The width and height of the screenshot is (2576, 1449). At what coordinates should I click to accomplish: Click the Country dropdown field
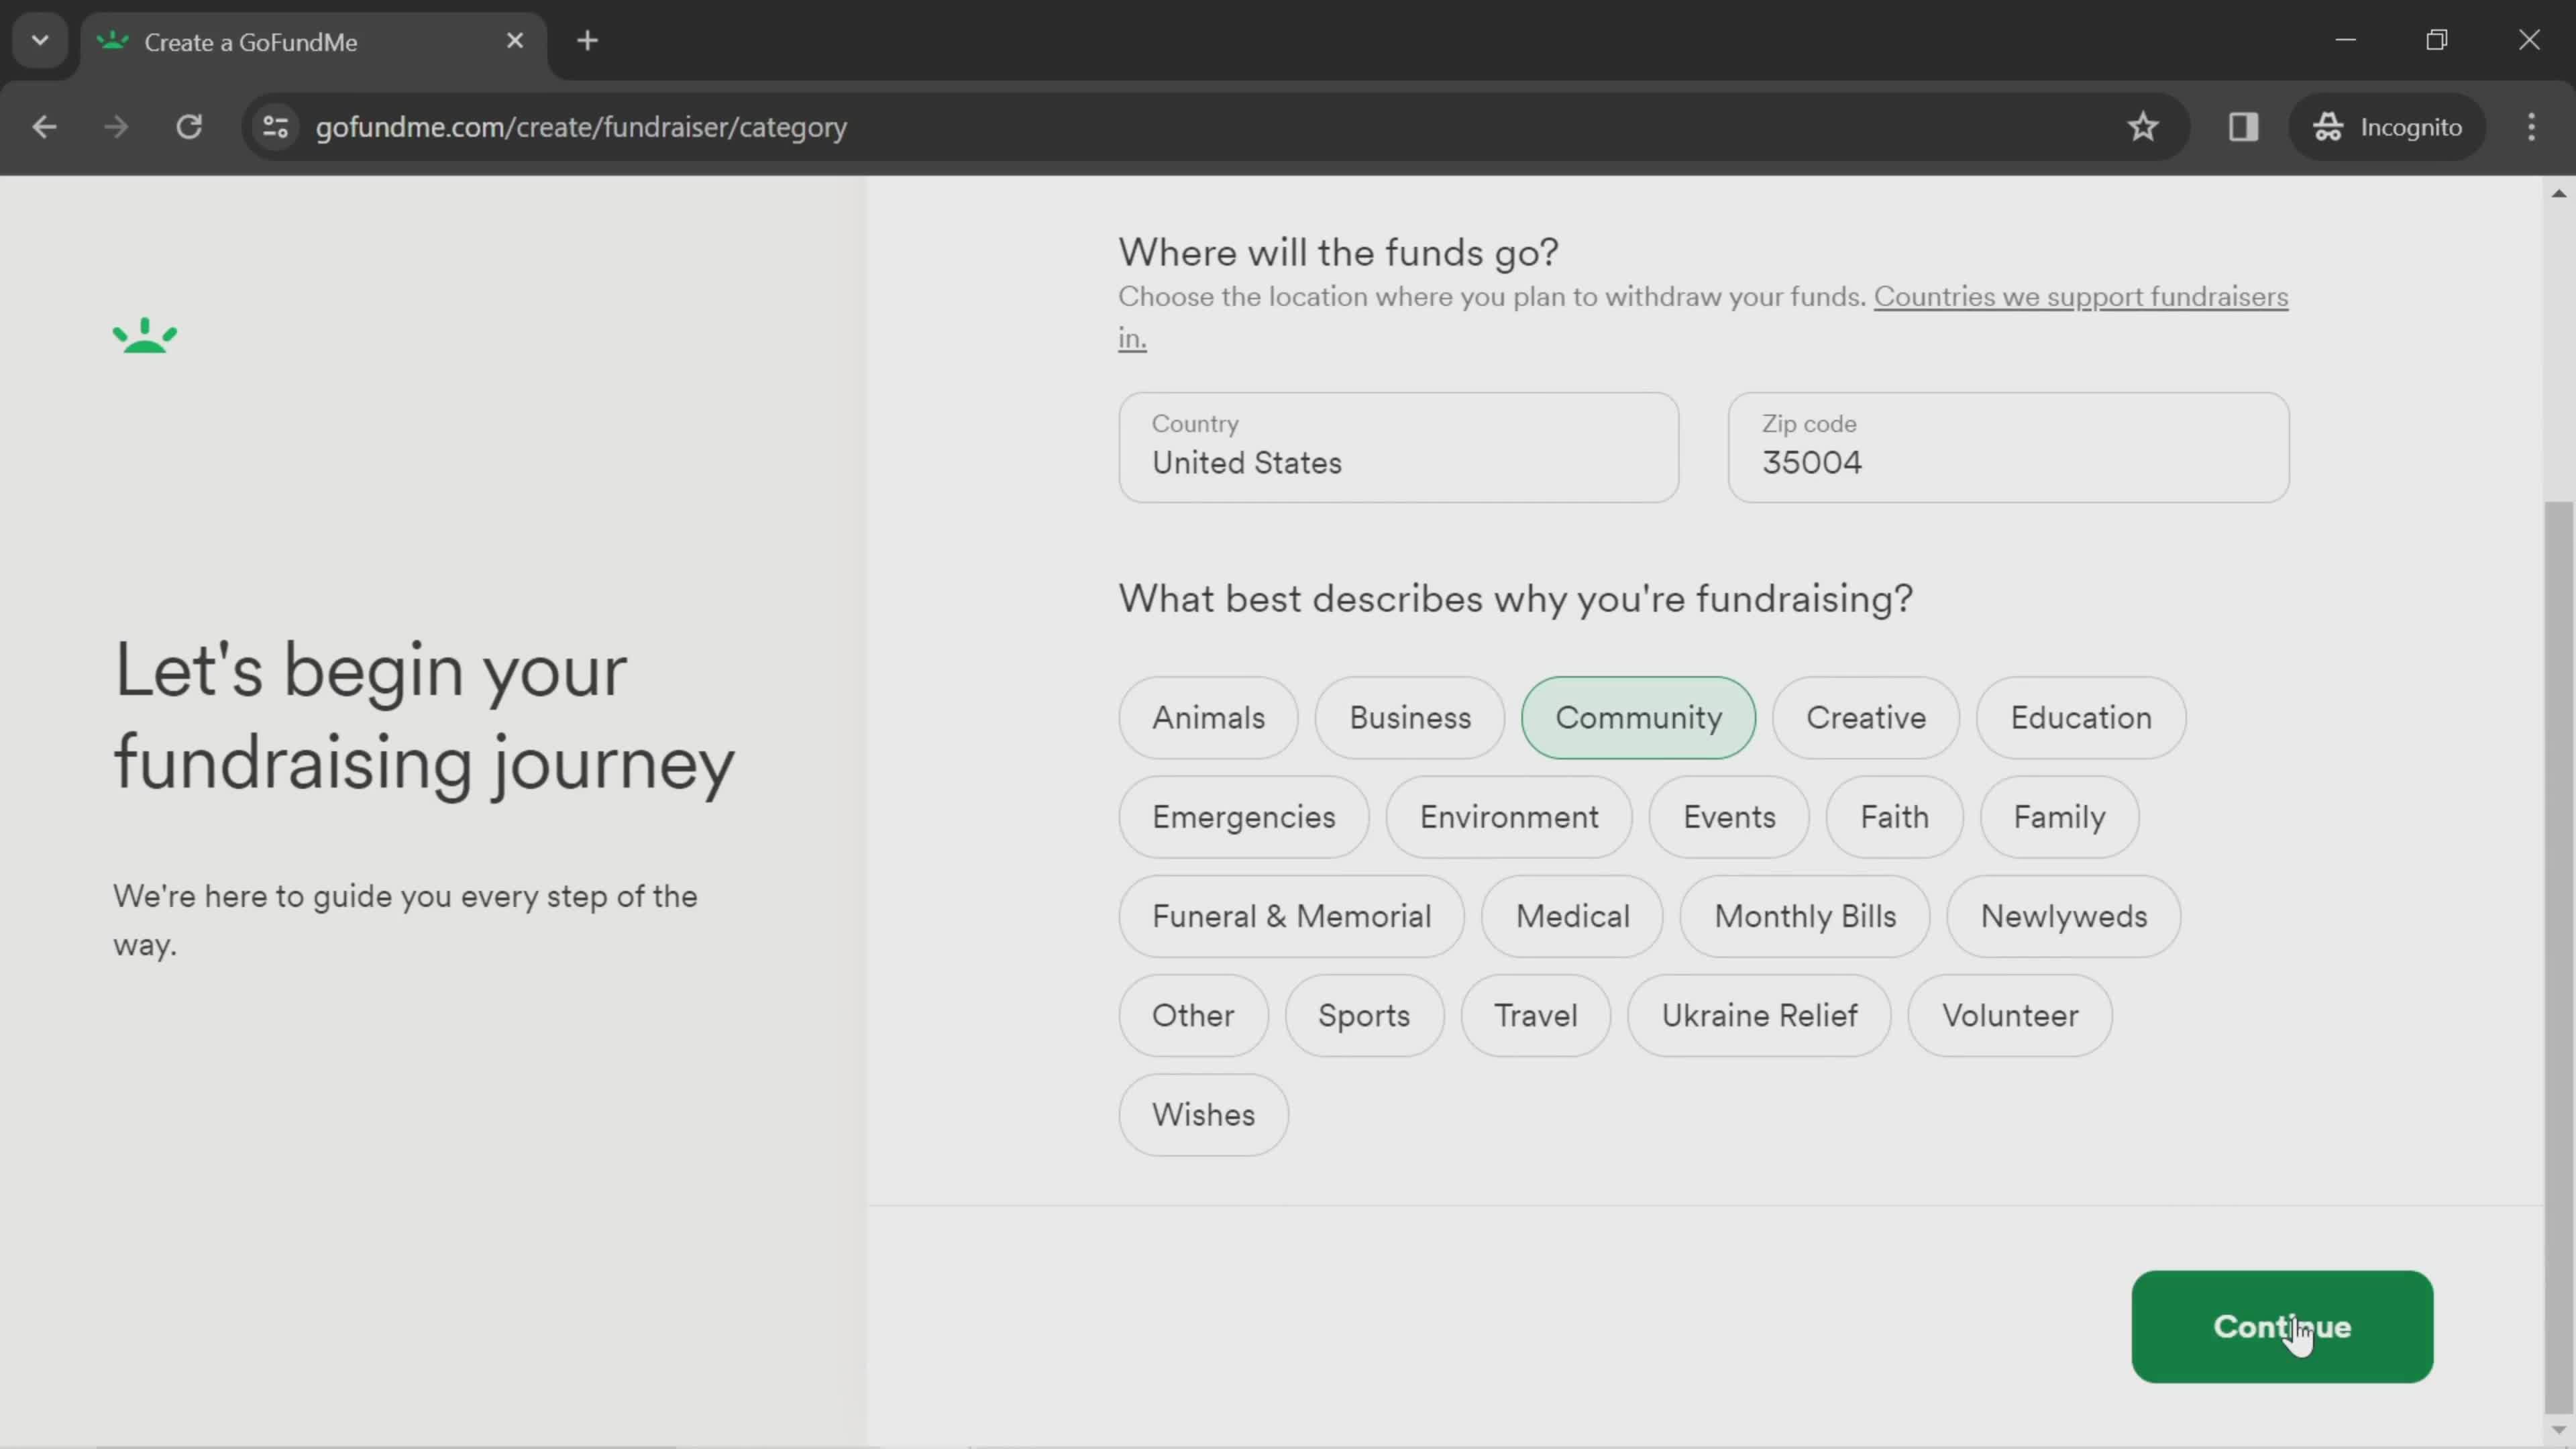(x=1399, y=447)
